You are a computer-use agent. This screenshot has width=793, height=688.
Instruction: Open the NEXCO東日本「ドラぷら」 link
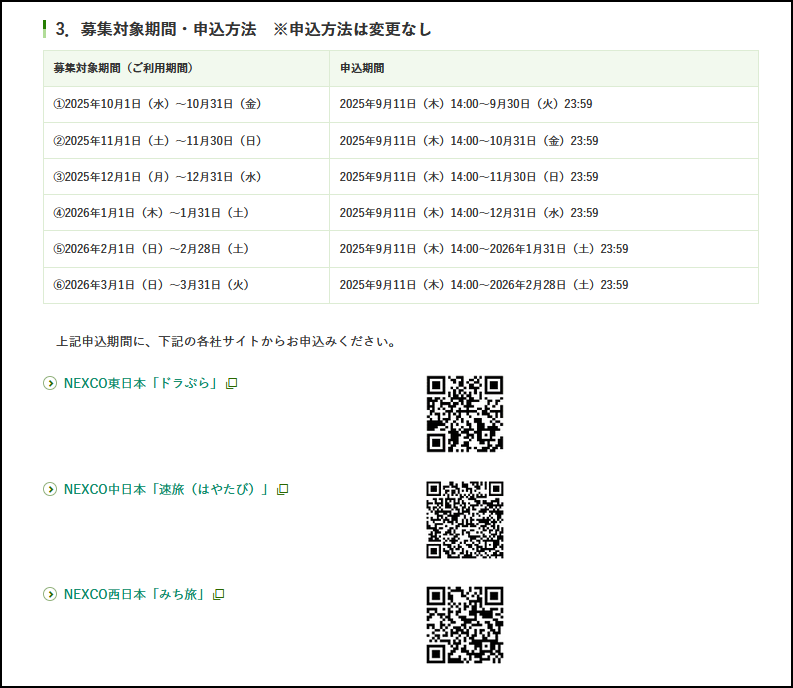click(140, 383)
